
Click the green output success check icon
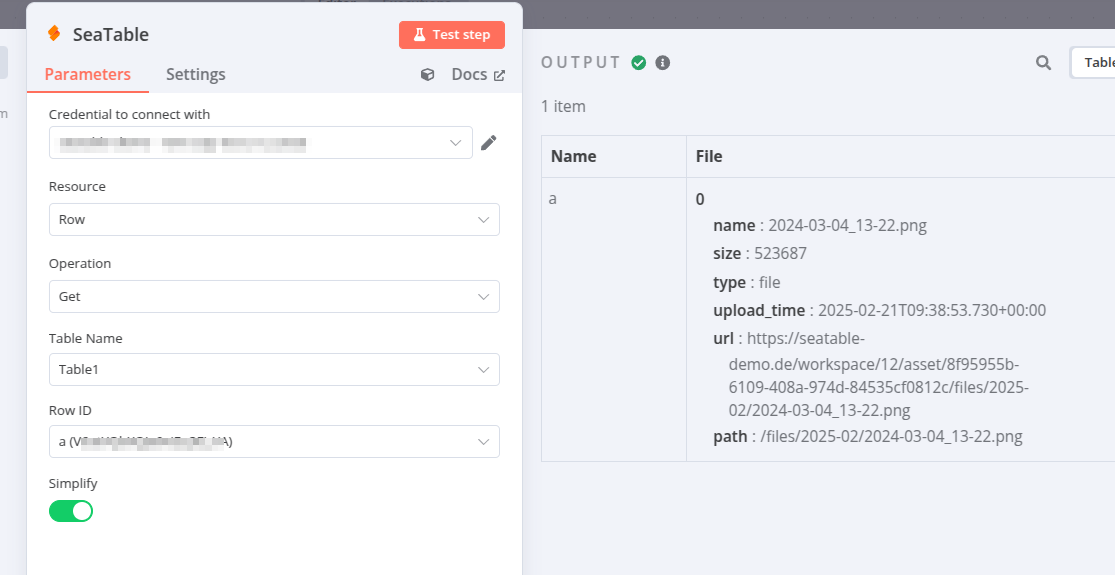639,63
